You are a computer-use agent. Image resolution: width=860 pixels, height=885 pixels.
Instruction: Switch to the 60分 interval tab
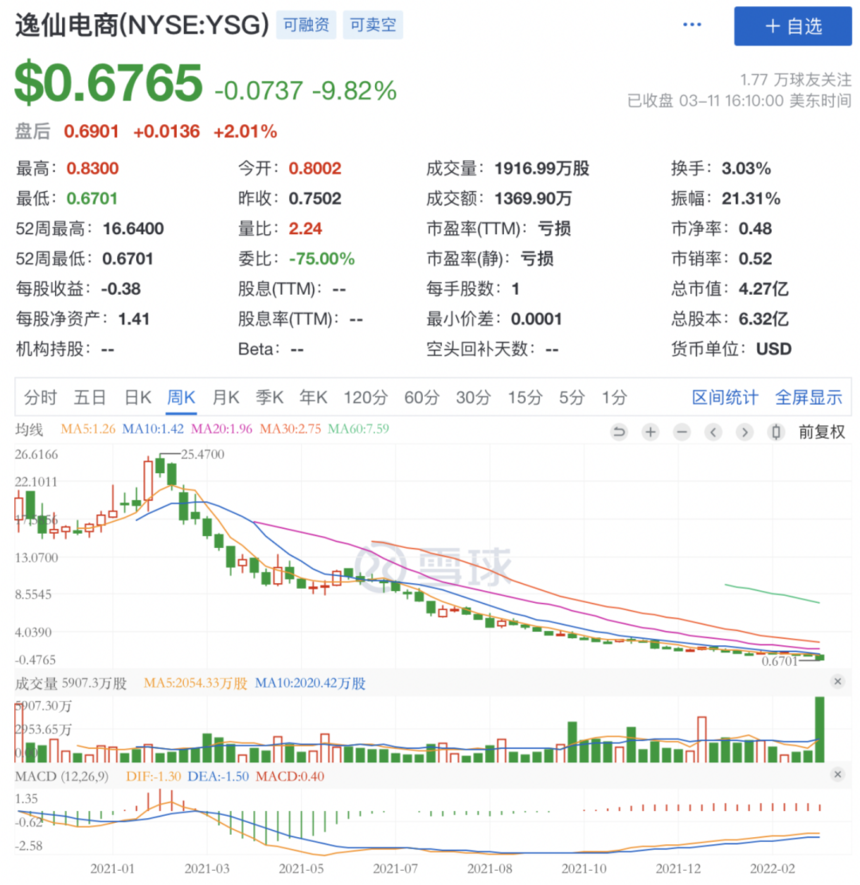point(422,397)
